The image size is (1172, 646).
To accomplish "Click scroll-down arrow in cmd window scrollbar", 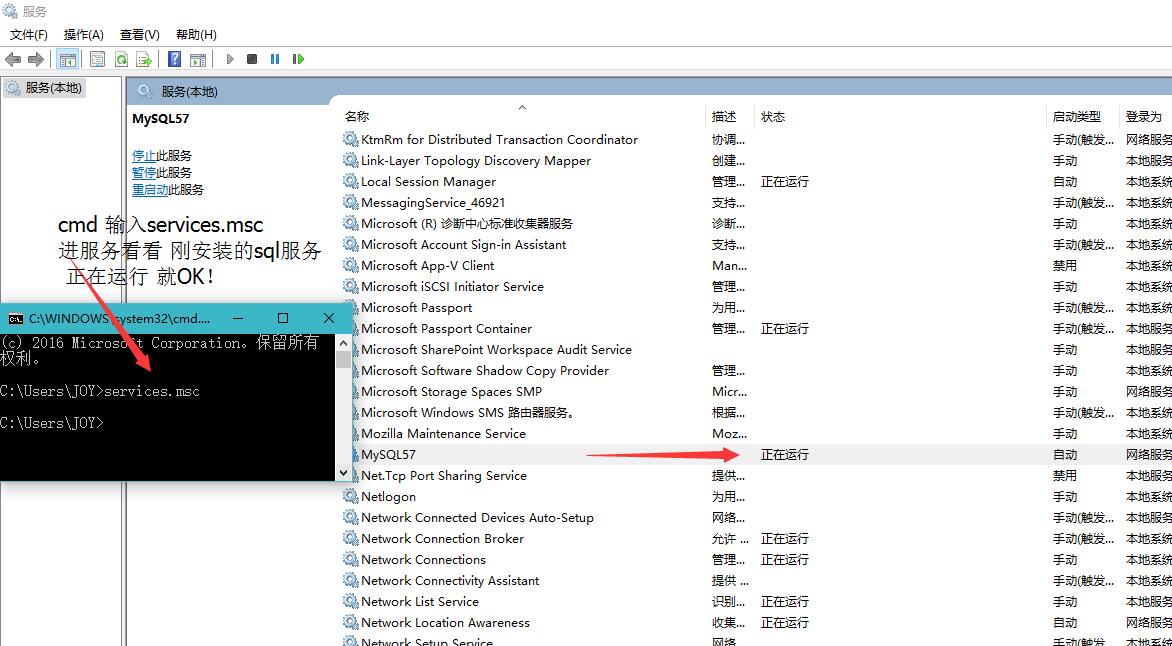I will (343, 473).
